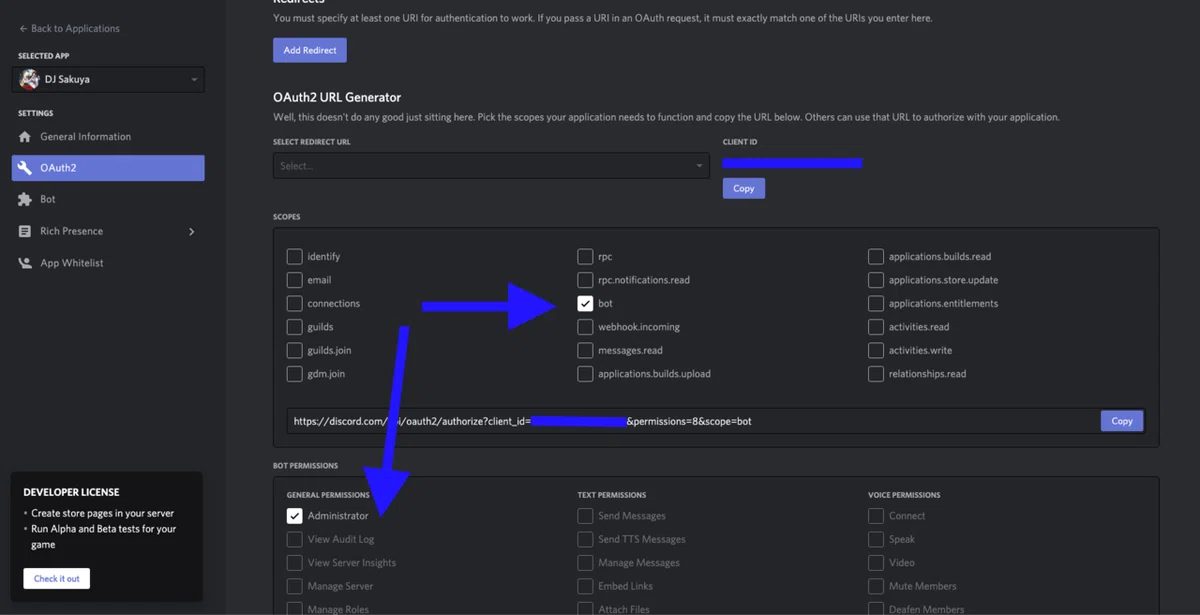The height and width of the screenshot is (615, 1200).
Task: Check the Embed Links permission
Action: tap(585, 586)
